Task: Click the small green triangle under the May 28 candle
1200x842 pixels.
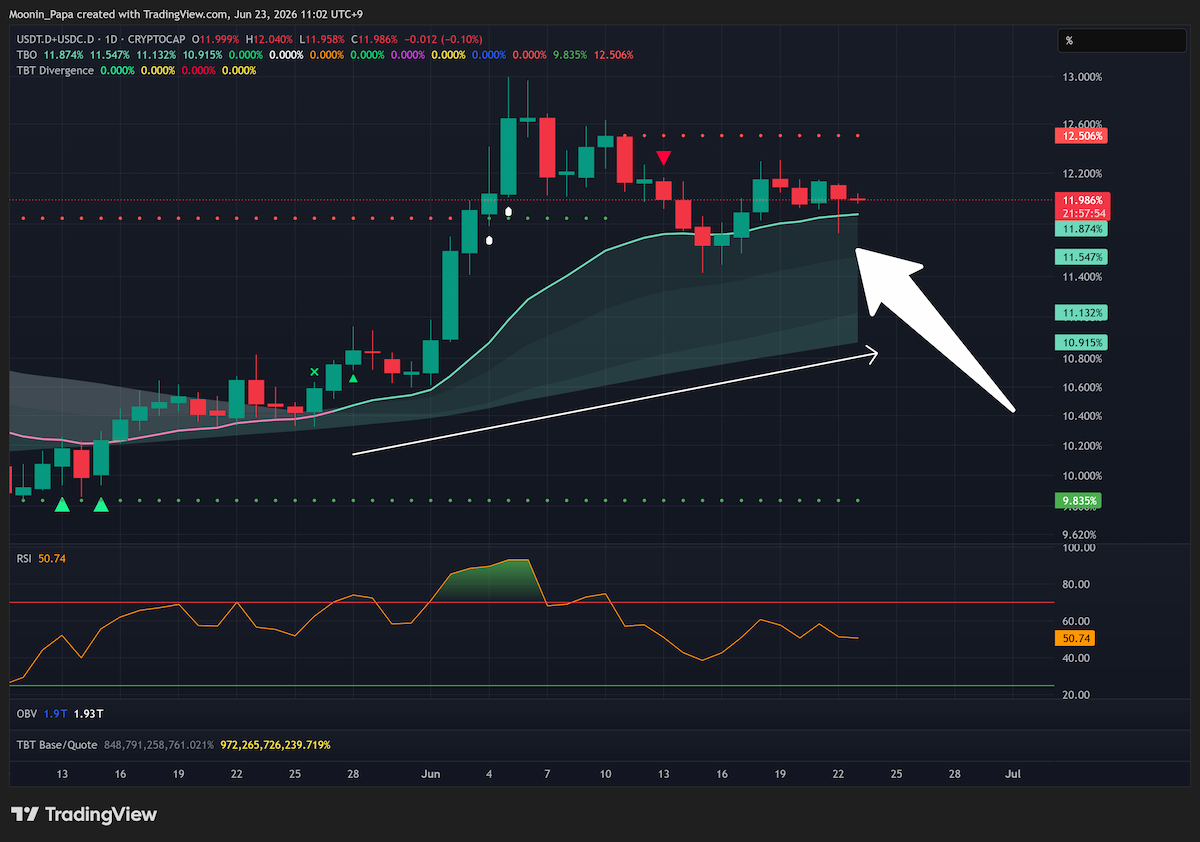Action: click(x=353, y=378)
